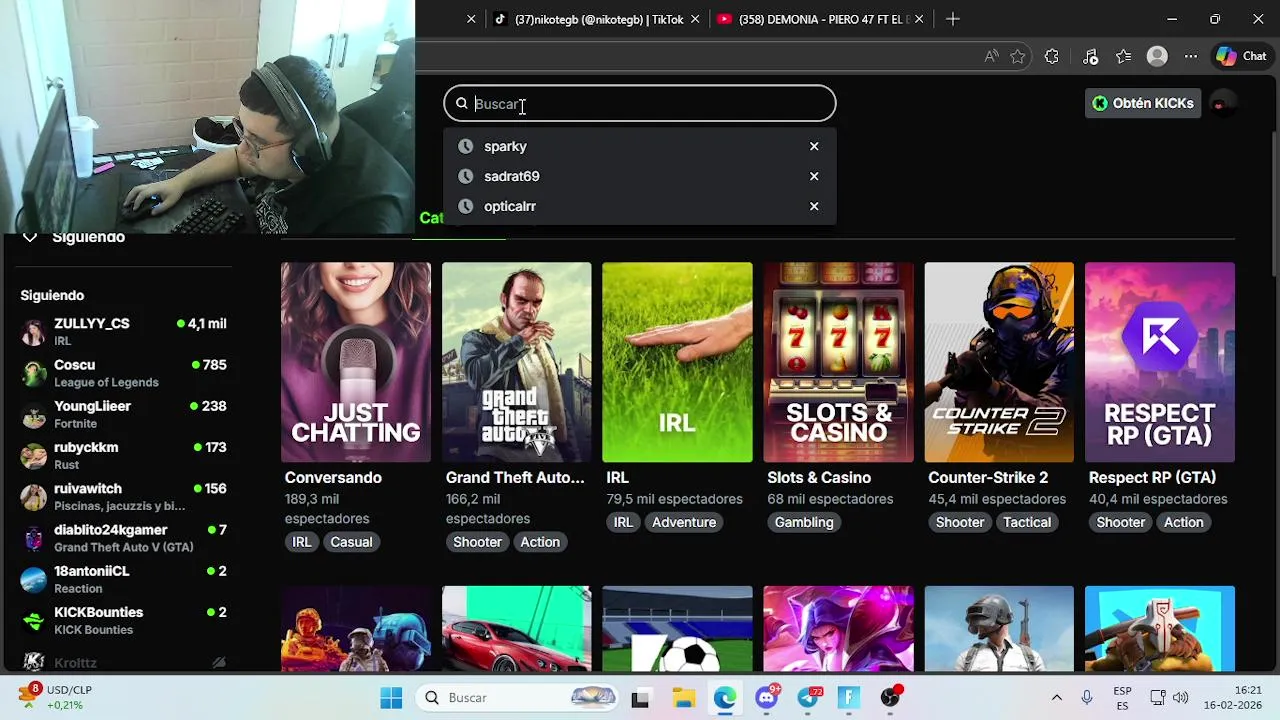Click the 'Slots & Casino' category title
This screenshot has width=1280, height=720.
tap(819, 478)
